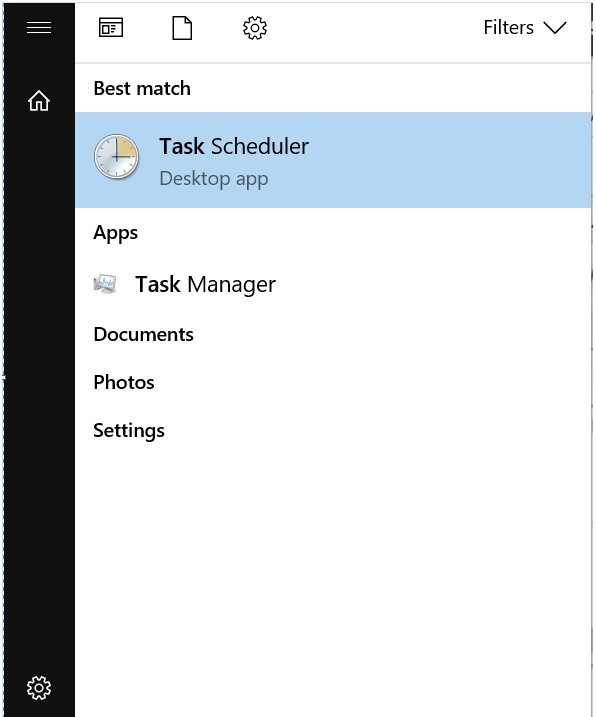The width and height of the screenshot is (596, 717).
Task: Filter results by Settings gear icon
Action: 255,28
